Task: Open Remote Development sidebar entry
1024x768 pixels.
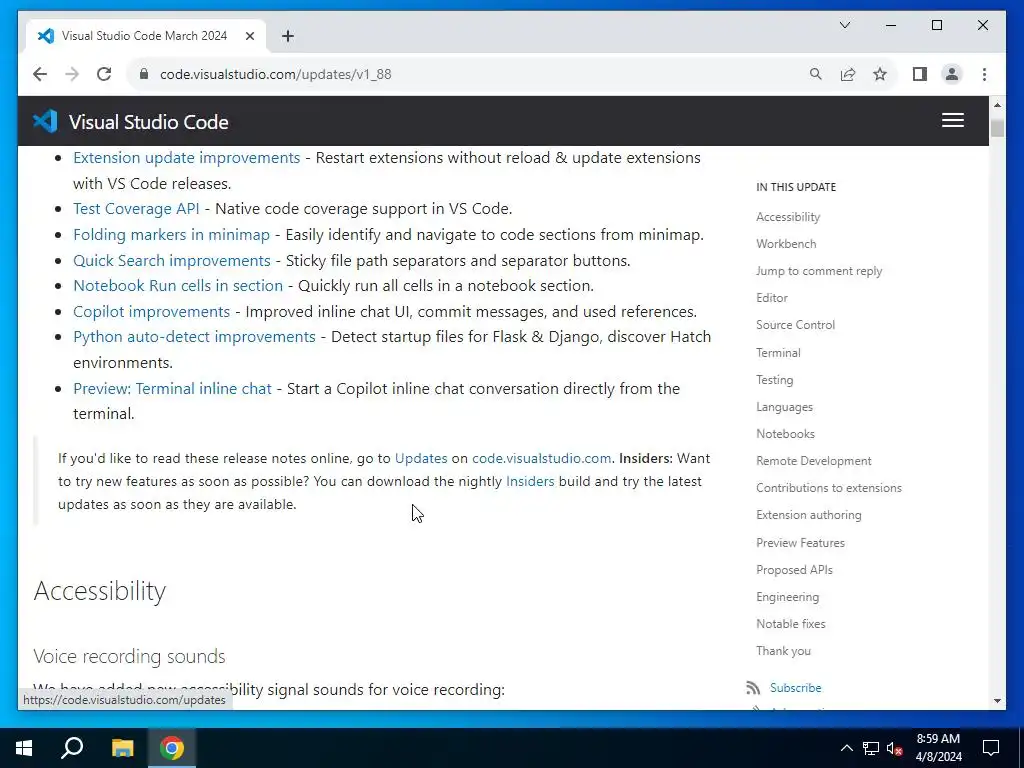Action: coord(813,461)
